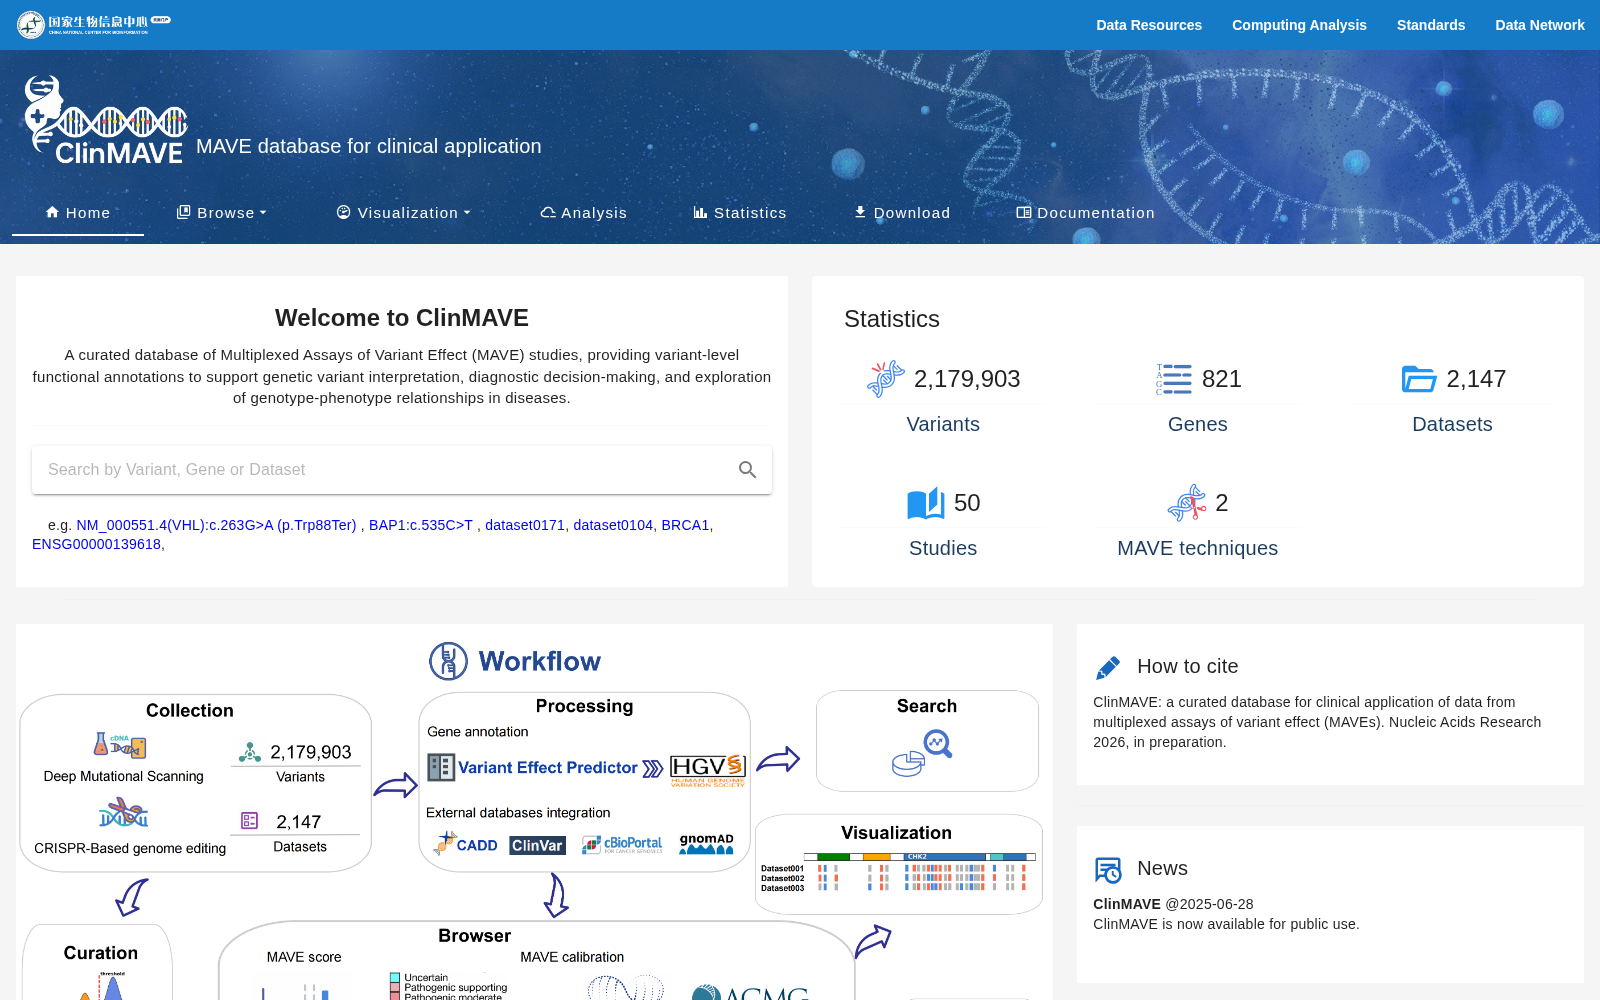Go to the Statistics page
Screen dimensions: 1600x1000
point(740,213)
